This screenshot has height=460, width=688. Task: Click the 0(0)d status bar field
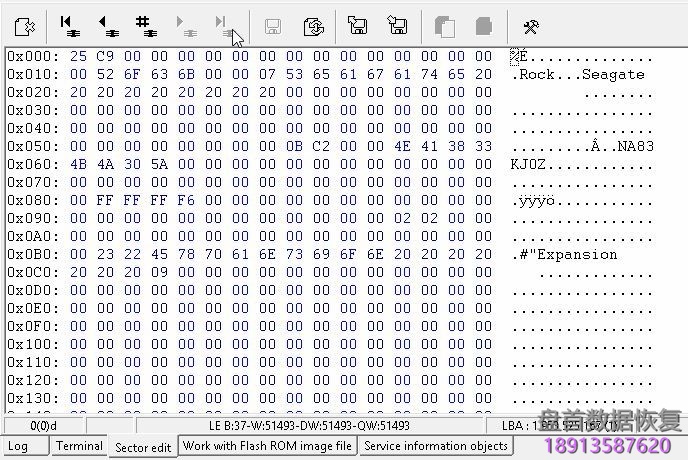(x=43, y=425)
